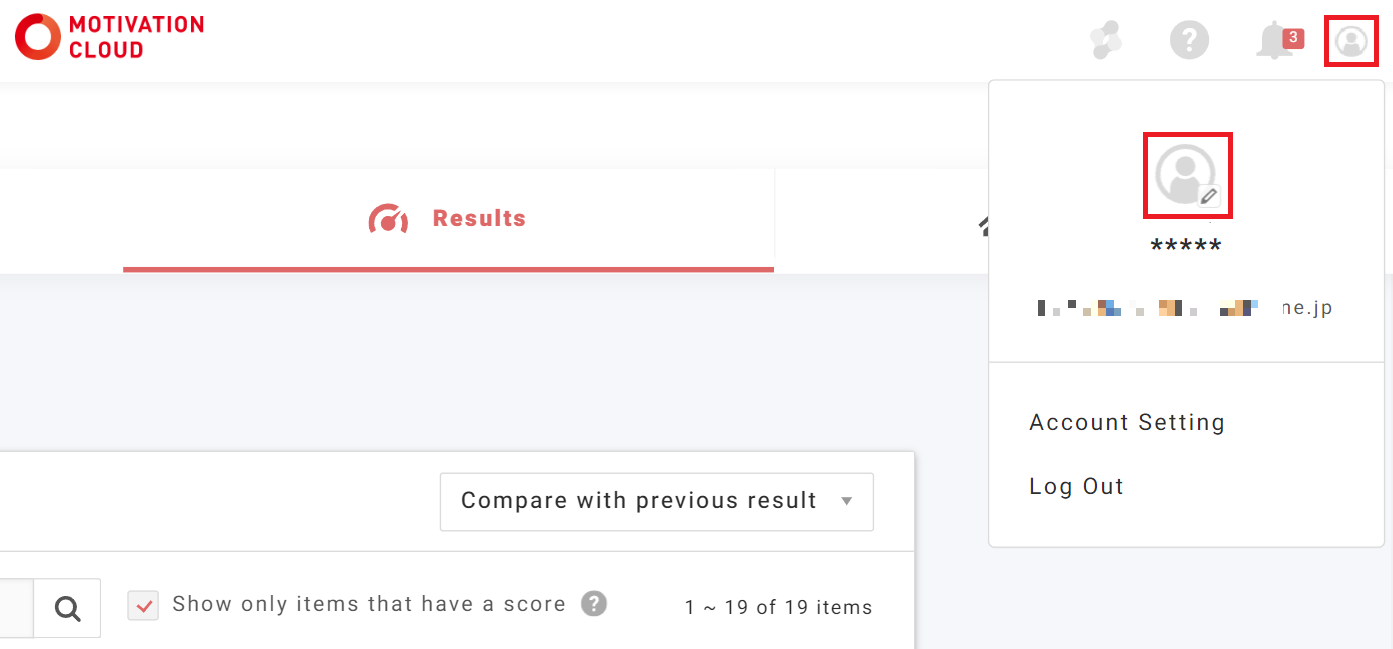Click the search text field
1393x649 pixels.
[15, 607]
